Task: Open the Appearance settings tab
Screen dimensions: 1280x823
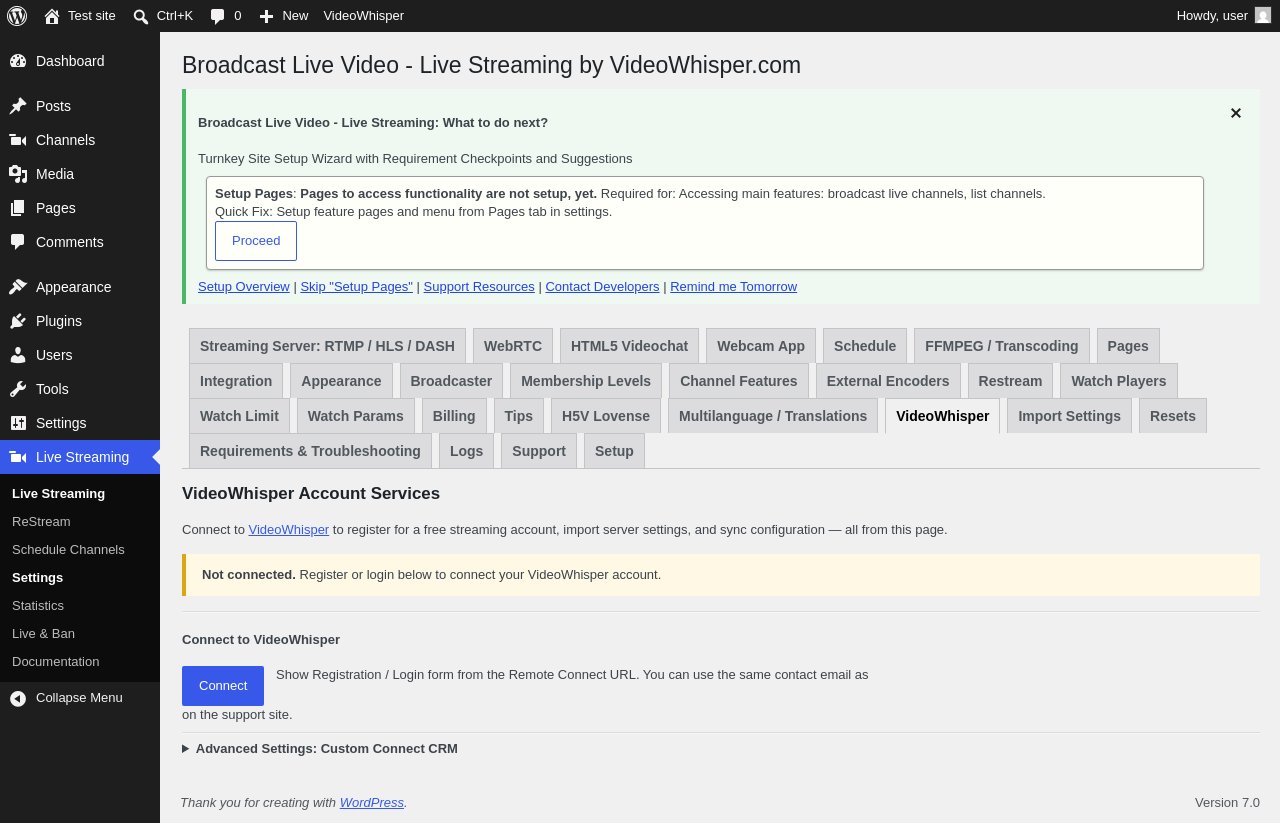Action: tap(341, 381)
